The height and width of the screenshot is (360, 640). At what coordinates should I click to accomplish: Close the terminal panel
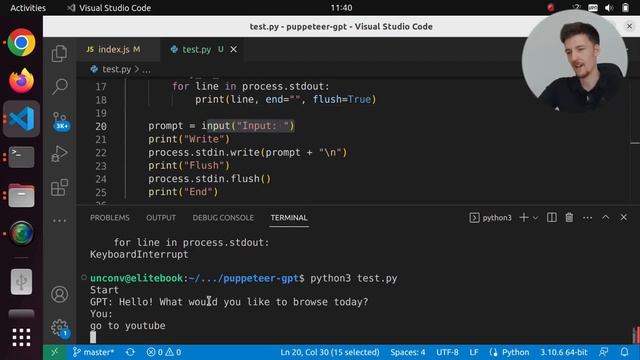click(x=624, y=218)
